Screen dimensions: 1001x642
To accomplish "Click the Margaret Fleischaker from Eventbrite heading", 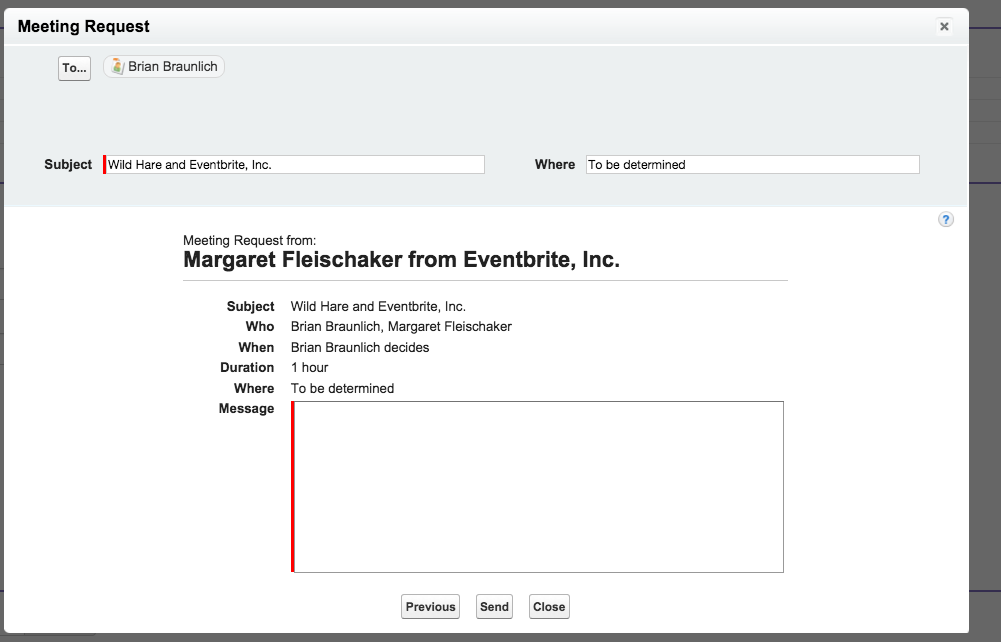I will (401, 260).
